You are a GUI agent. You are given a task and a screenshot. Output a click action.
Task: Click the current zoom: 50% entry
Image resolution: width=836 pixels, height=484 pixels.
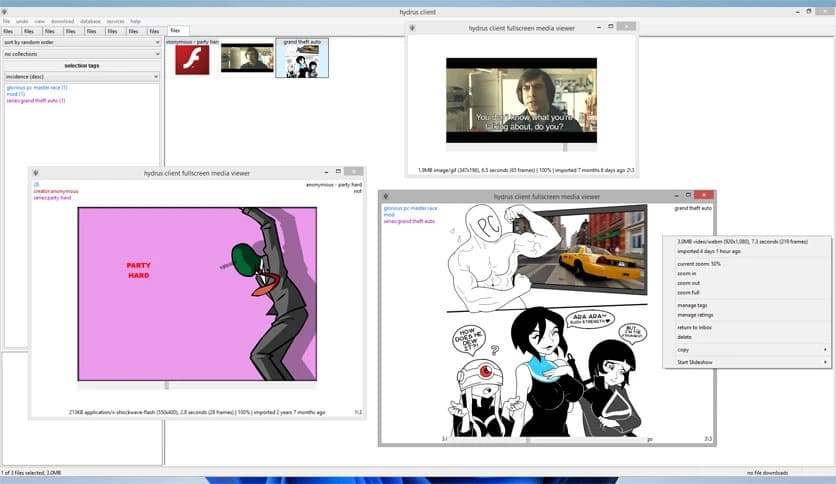[698, 264]
